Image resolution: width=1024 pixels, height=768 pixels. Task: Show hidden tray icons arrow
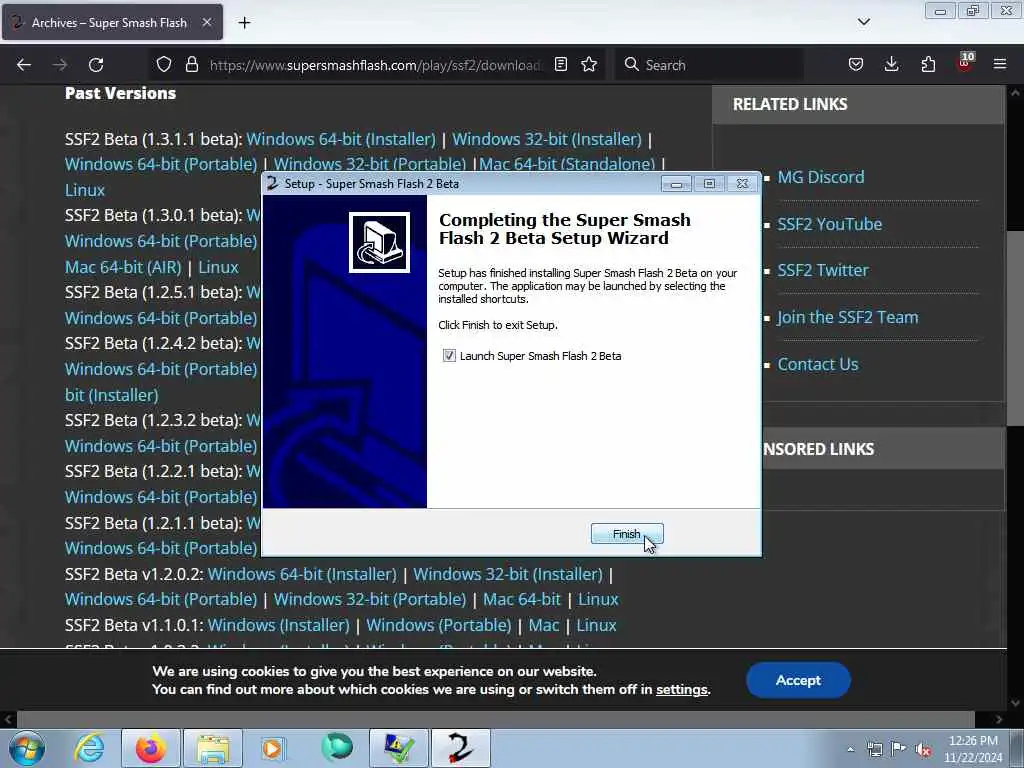click(x=850, y=749)
